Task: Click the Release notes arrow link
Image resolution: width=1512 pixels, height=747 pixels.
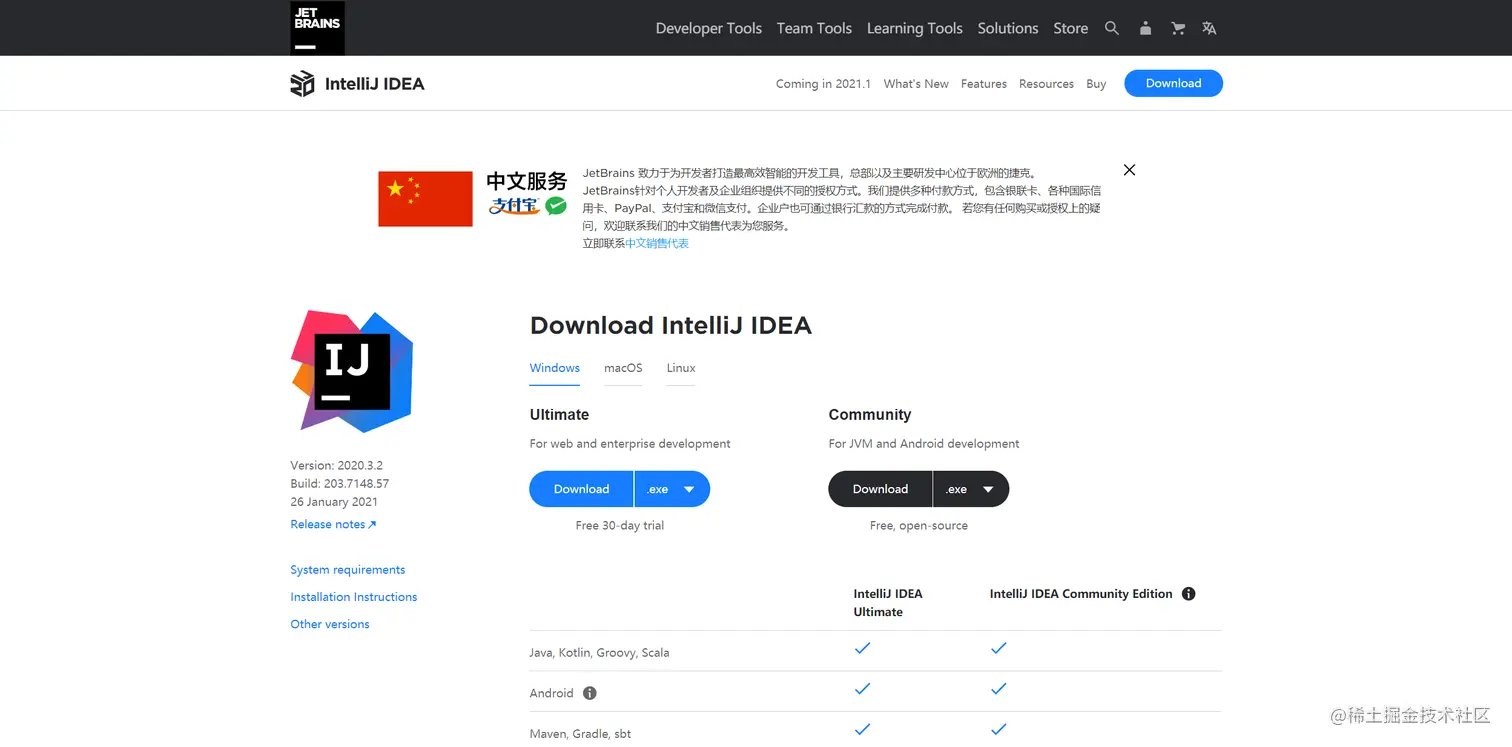Action: click(x=333, y=524)
